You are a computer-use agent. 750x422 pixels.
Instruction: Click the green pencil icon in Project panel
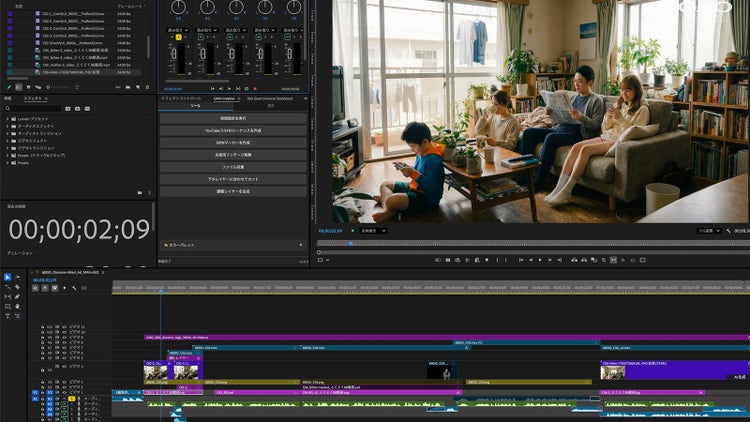(x=8, y=87)
